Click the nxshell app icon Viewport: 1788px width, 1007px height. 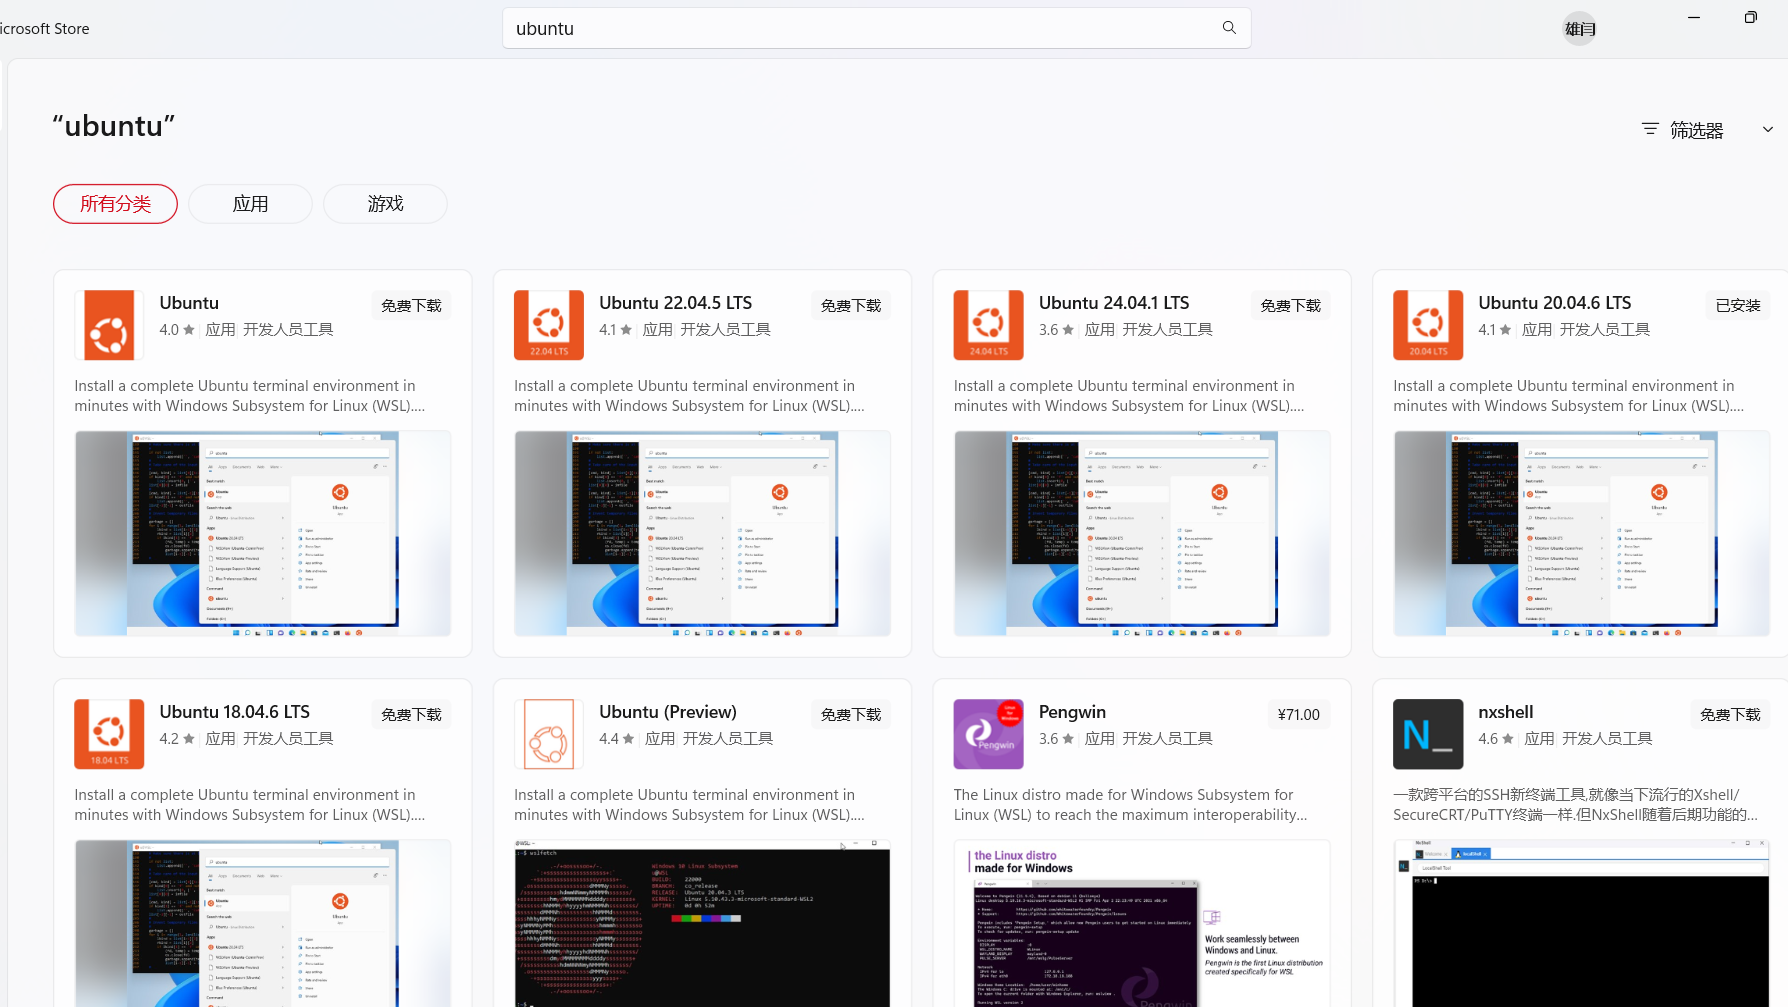click(x=1428, y=734)
